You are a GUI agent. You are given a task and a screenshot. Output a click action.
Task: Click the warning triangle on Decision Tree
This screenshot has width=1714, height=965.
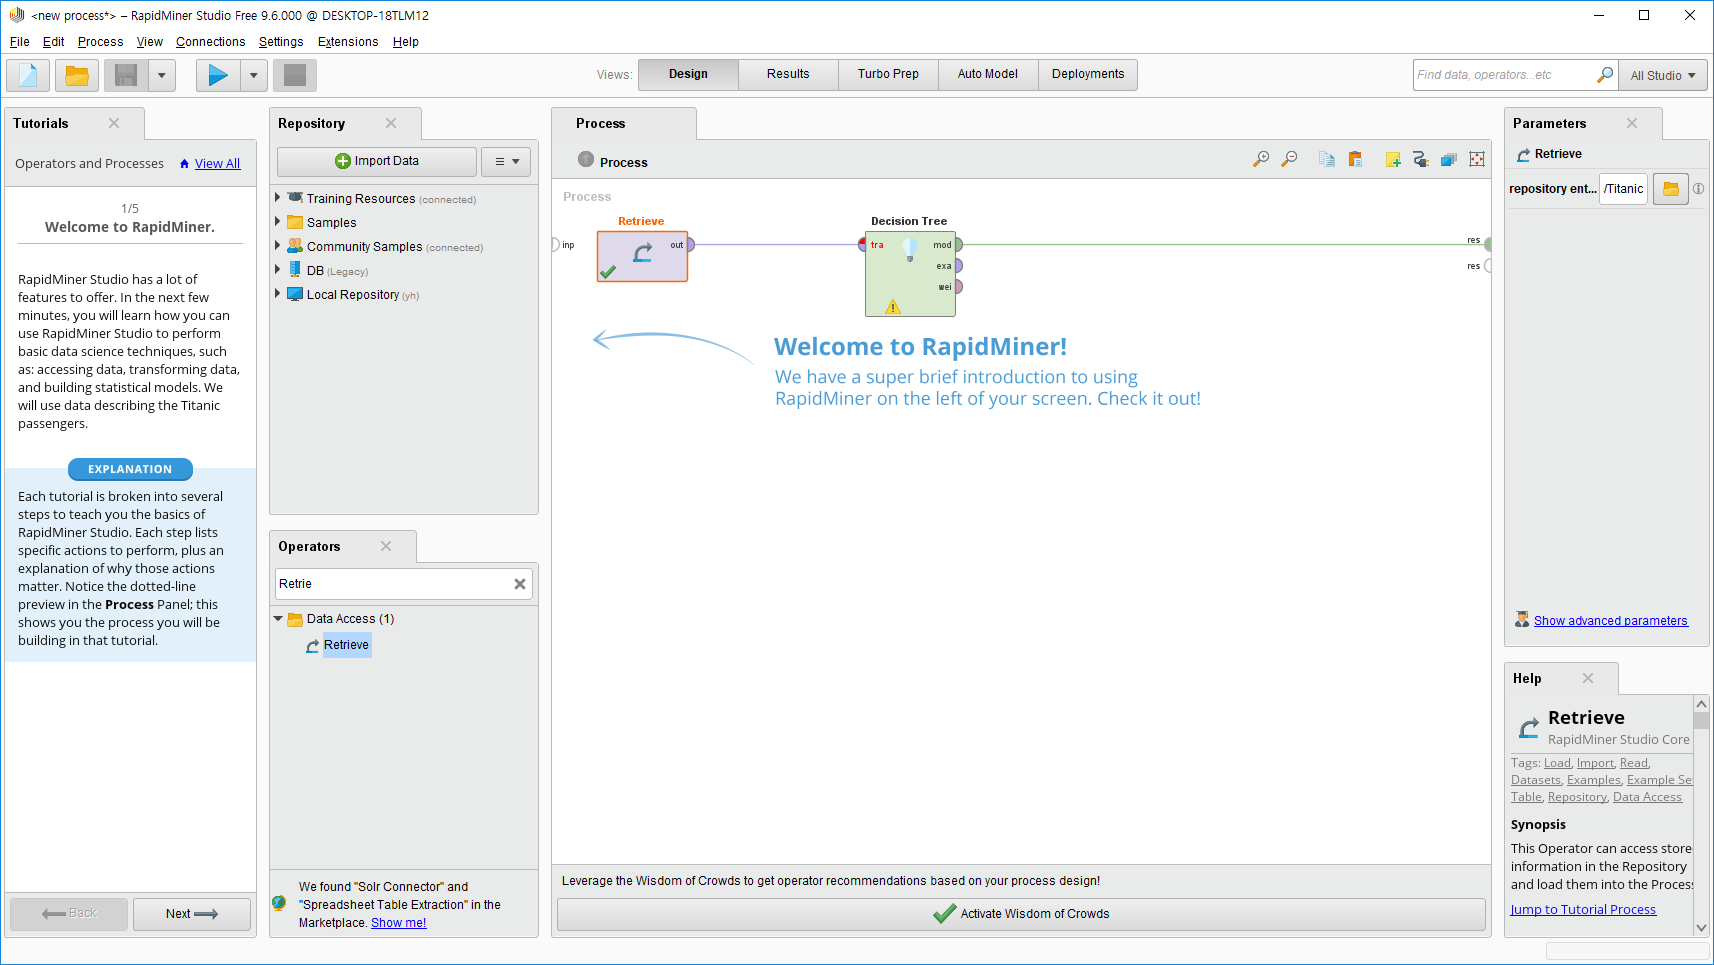893,307
